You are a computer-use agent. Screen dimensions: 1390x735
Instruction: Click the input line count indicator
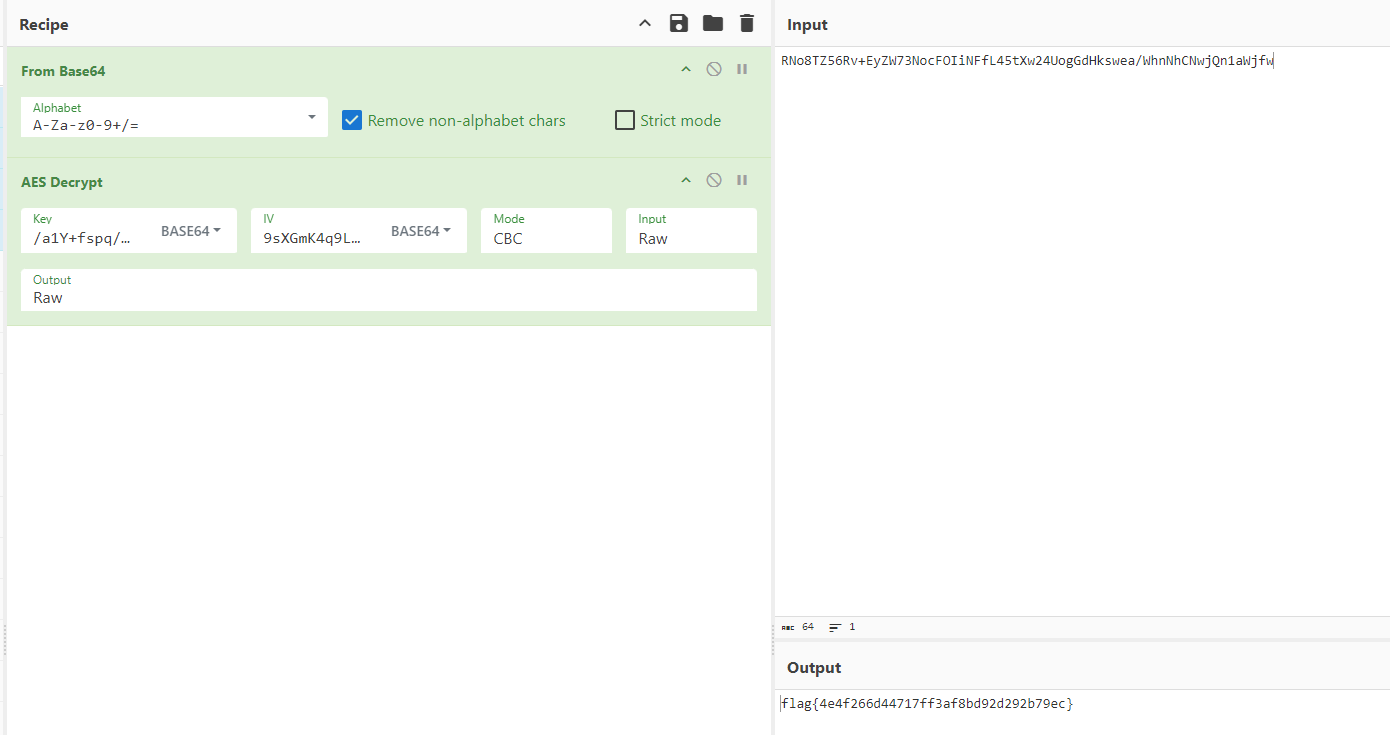pos(843,627)
